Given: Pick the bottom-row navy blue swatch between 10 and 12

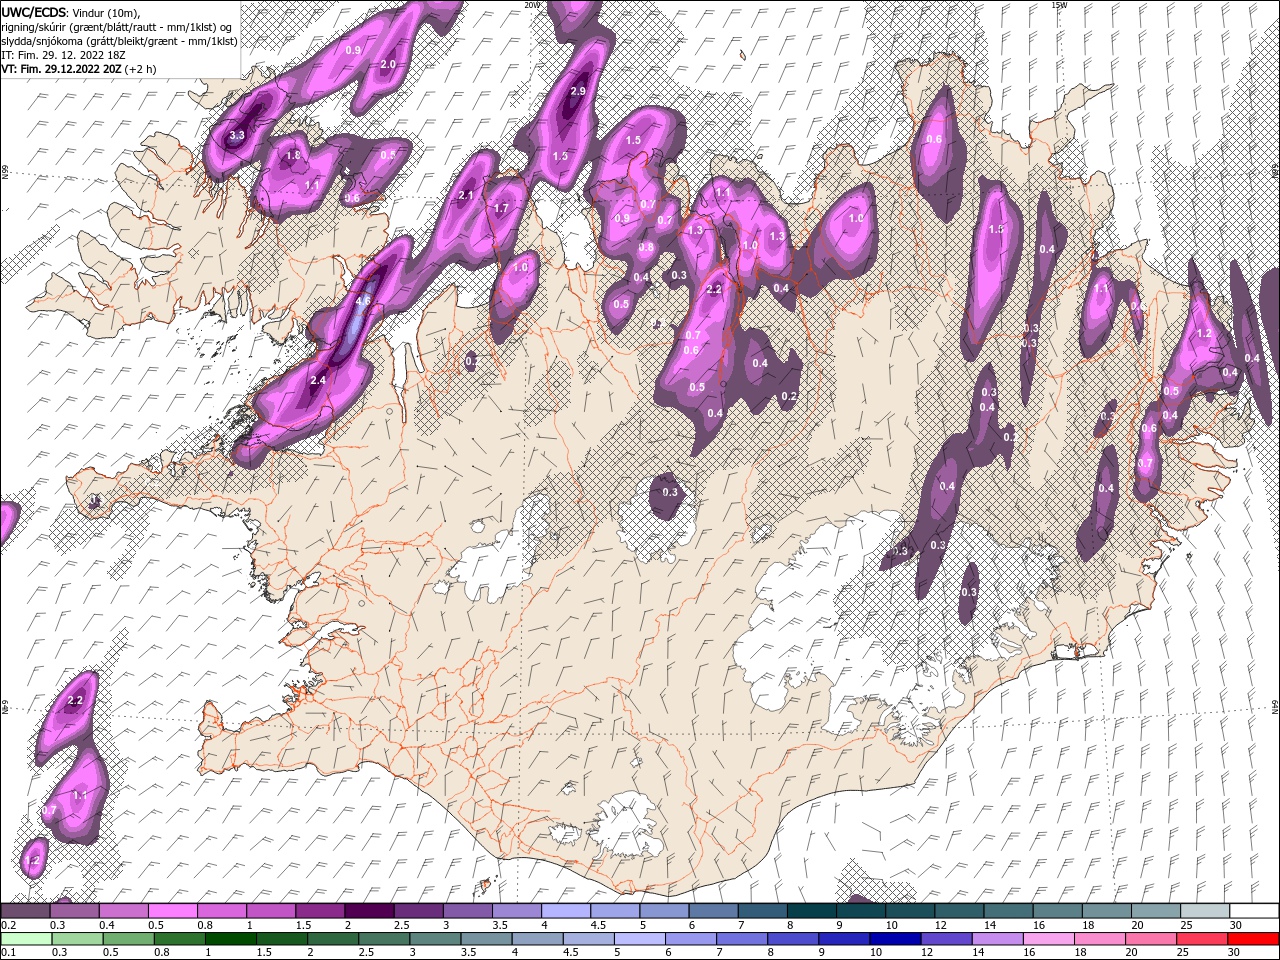Looking at the screenshot, I should tap(894, 939).
